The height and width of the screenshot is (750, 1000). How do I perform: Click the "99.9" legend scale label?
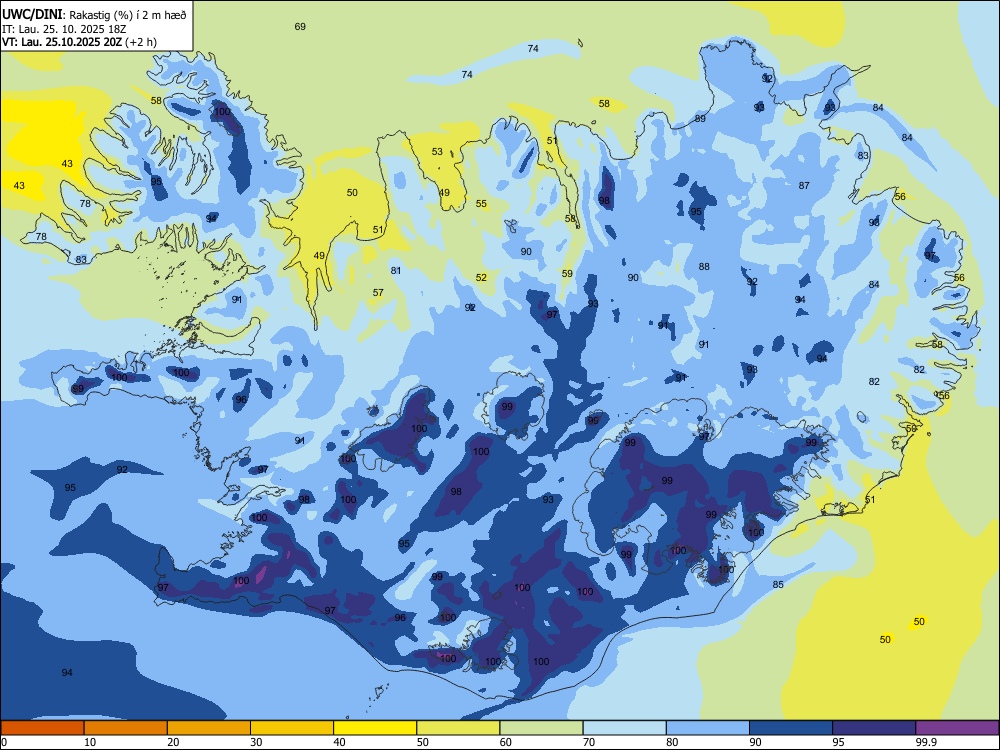925,742
